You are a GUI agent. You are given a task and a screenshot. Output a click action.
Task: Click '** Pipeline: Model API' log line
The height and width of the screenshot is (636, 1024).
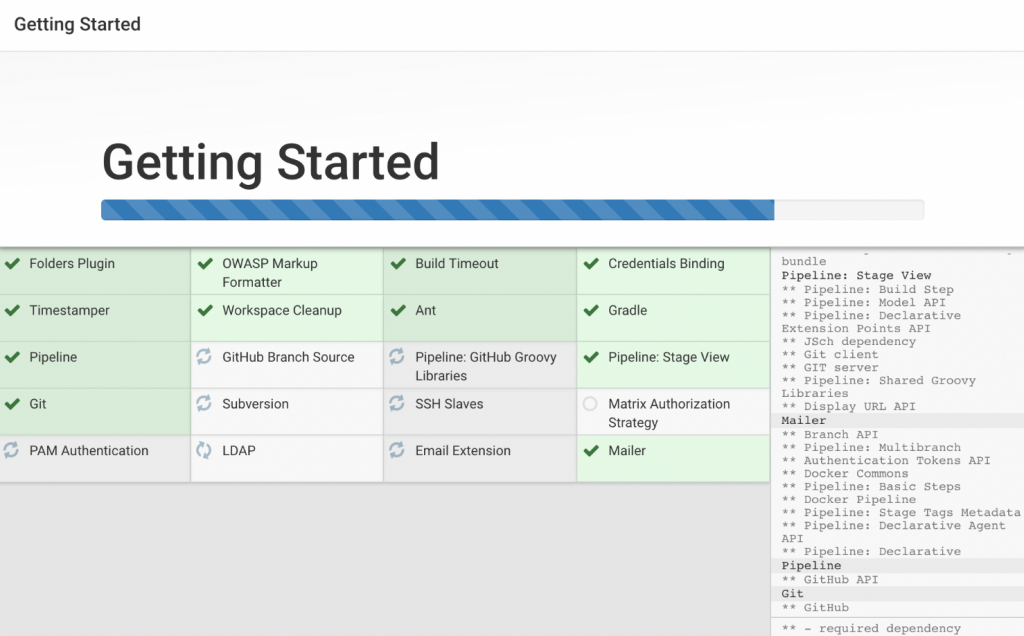pyautogui.click(x=863, y=302)
